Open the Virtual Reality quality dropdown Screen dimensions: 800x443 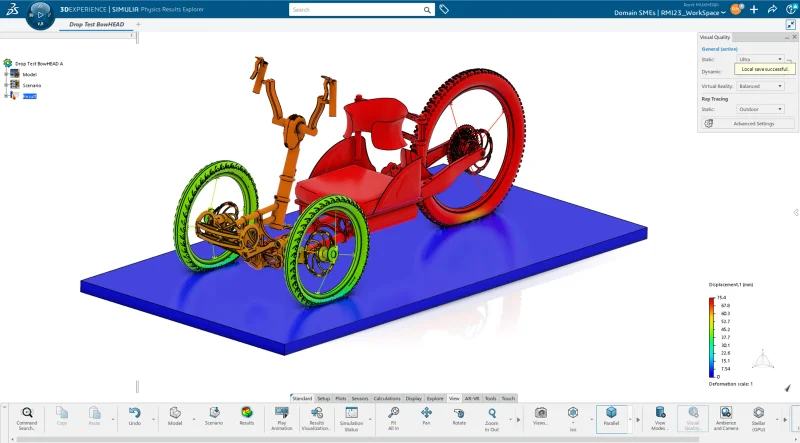pyautogui.click(x=760, y=86)
